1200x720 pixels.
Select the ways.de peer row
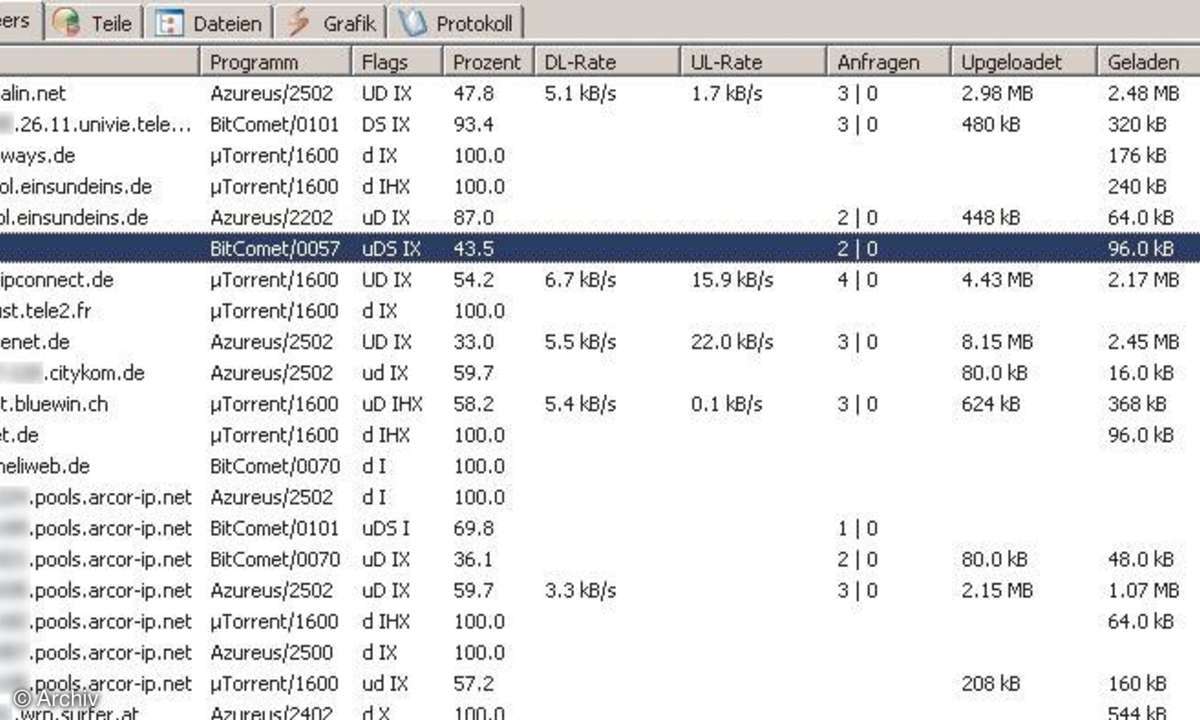point(600,155)
